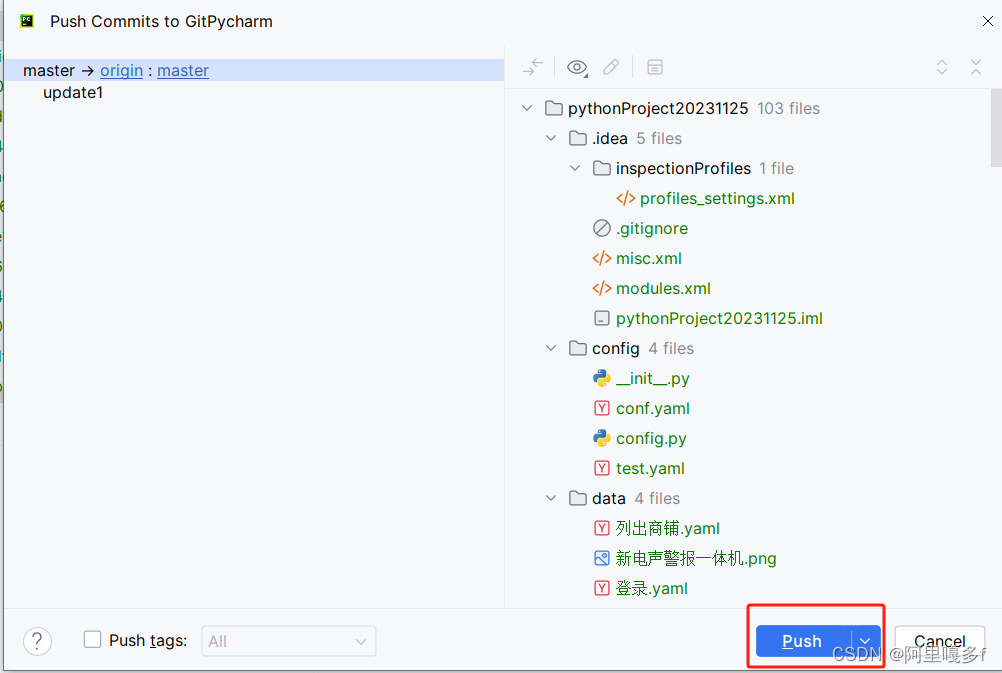Click the Expand All icon
This screenshot has height=673, width=1002.
tap(941, 67)
